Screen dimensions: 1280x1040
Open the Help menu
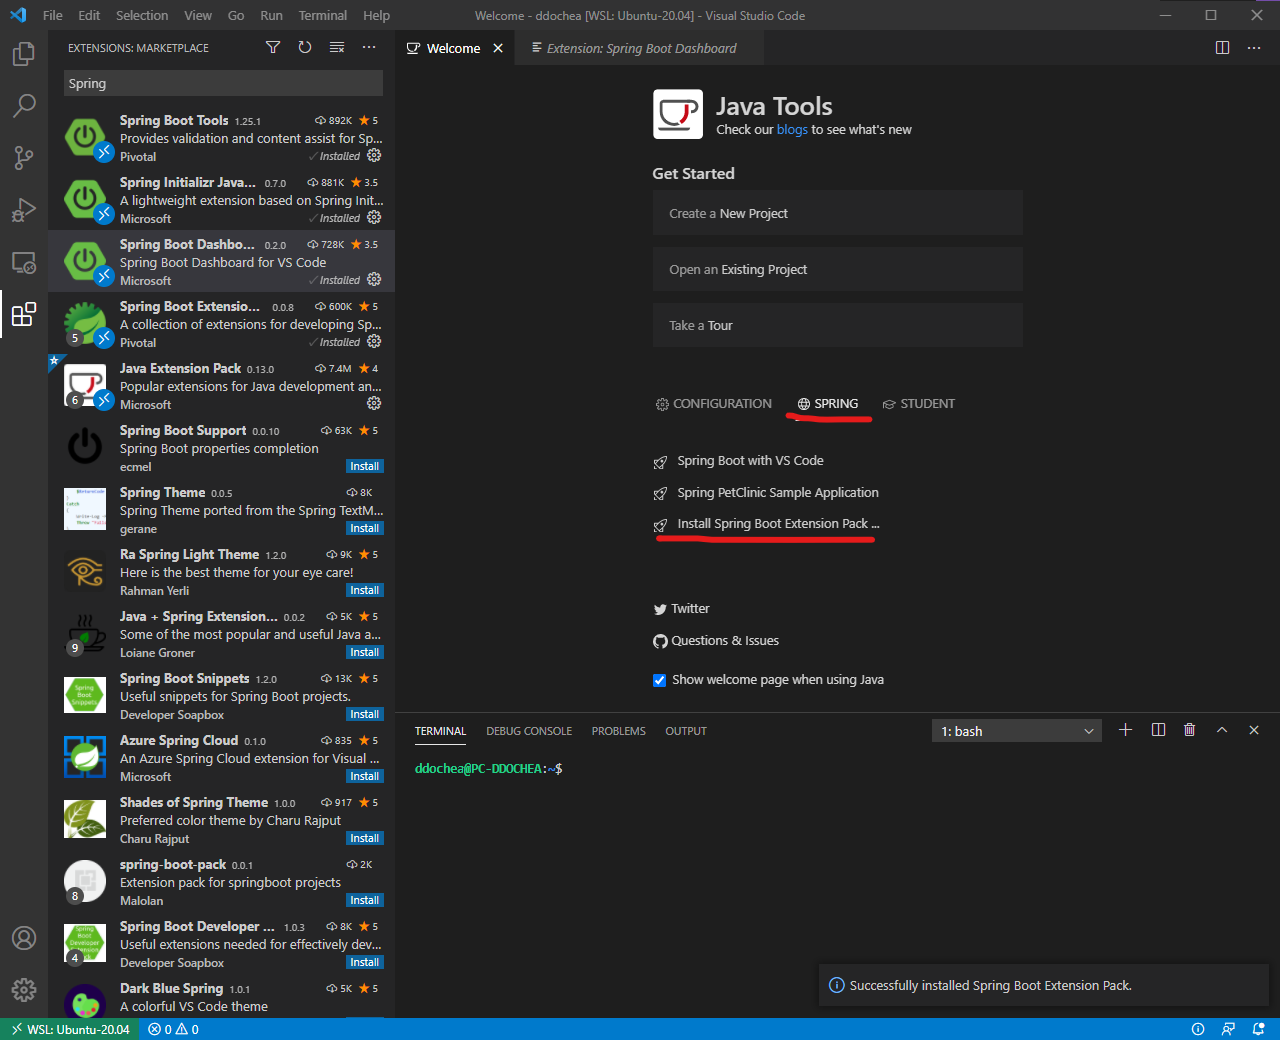tap(377, 15)
